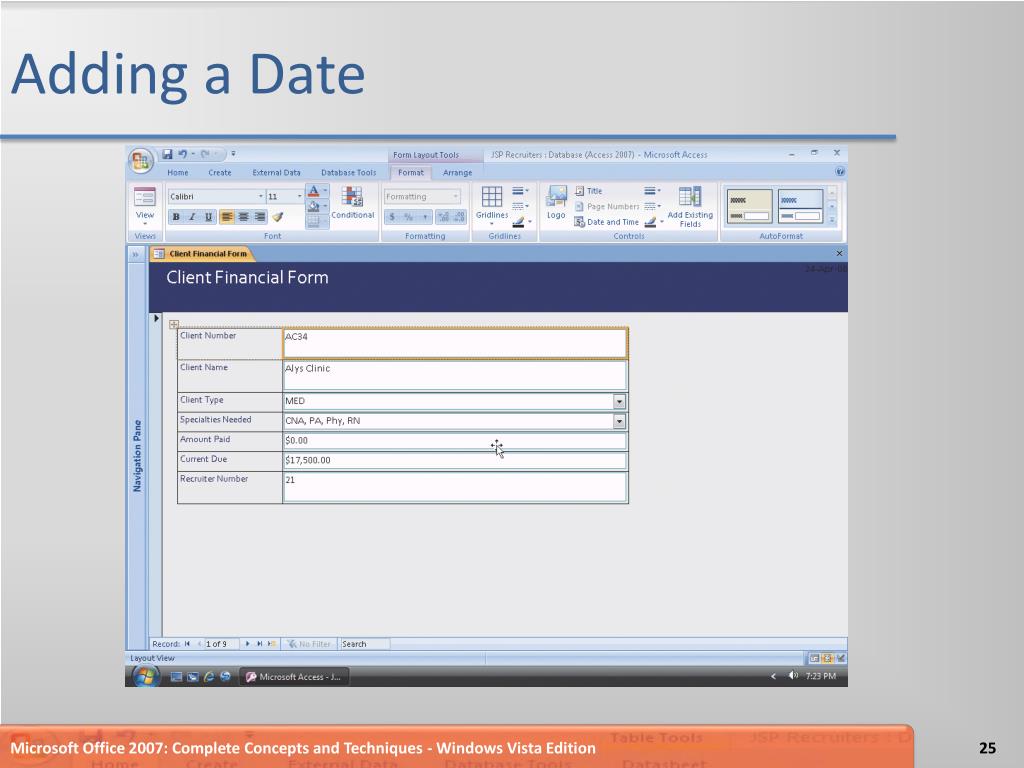The width and height of the screenshot is (1024, 768).
Task: Insert a Logo on the form
Action: [x=556, y=203]
